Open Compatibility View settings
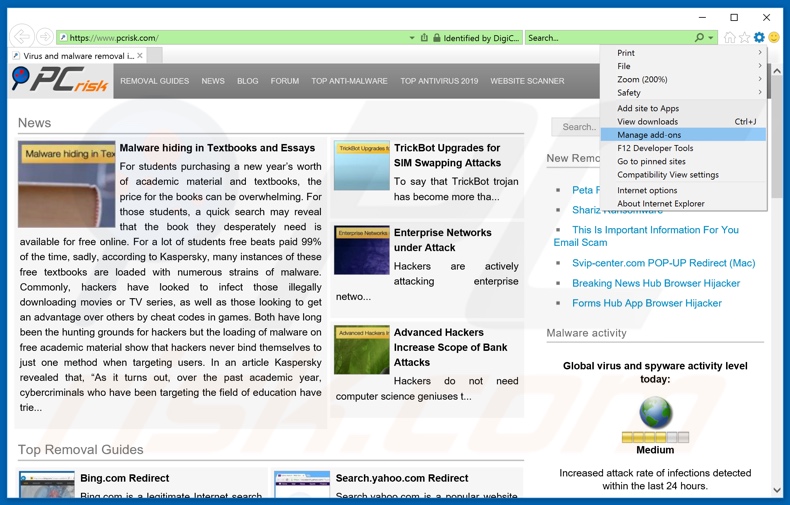The image size is (790, 505). (x=683, y=174)
